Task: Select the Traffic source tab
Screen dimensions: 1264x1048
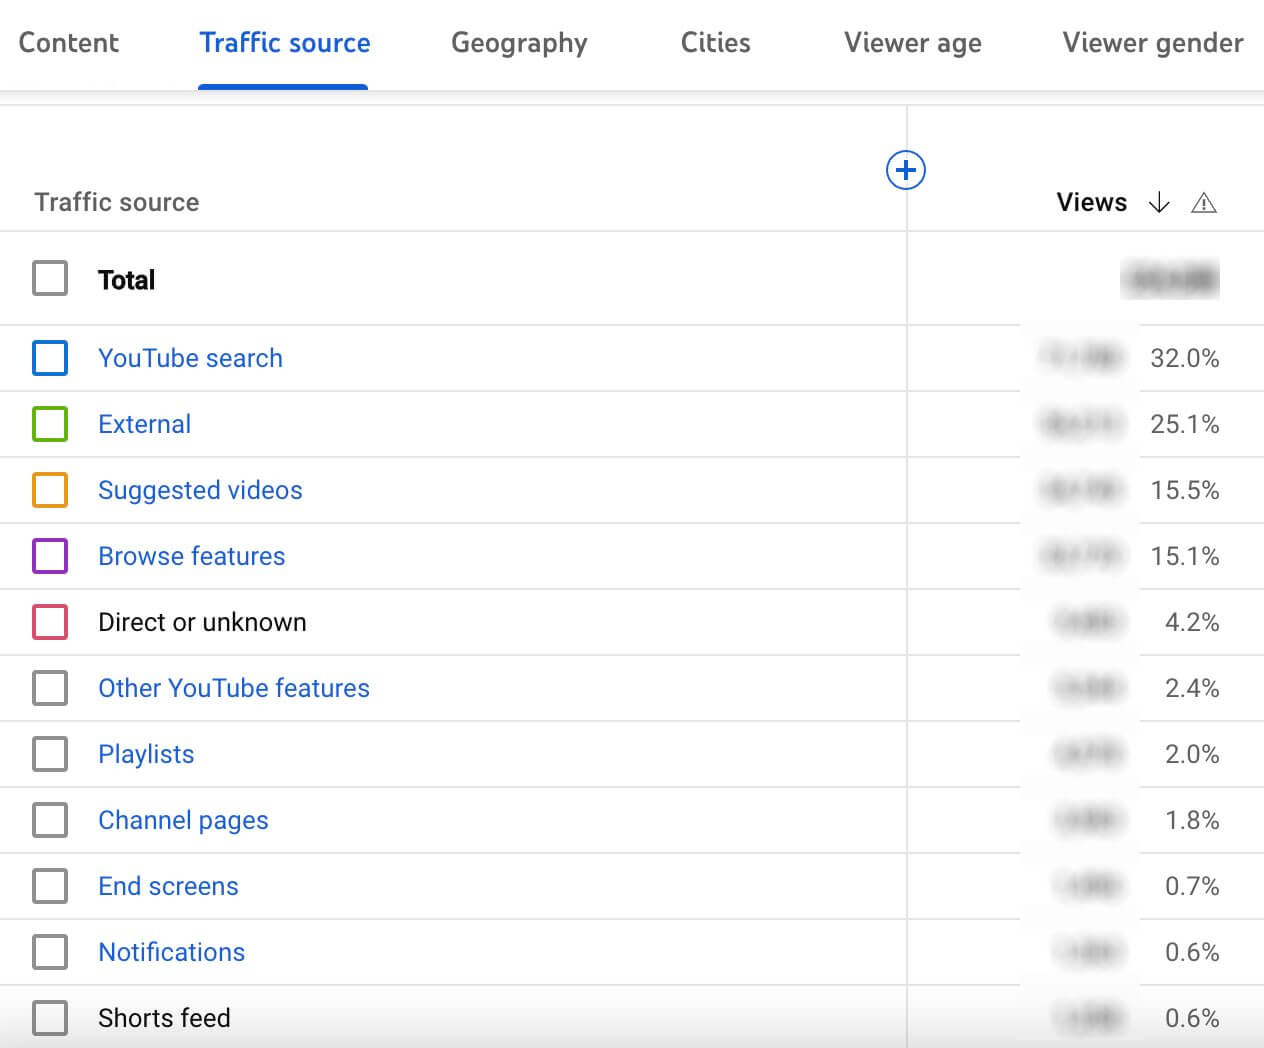Action: (284, 43)
